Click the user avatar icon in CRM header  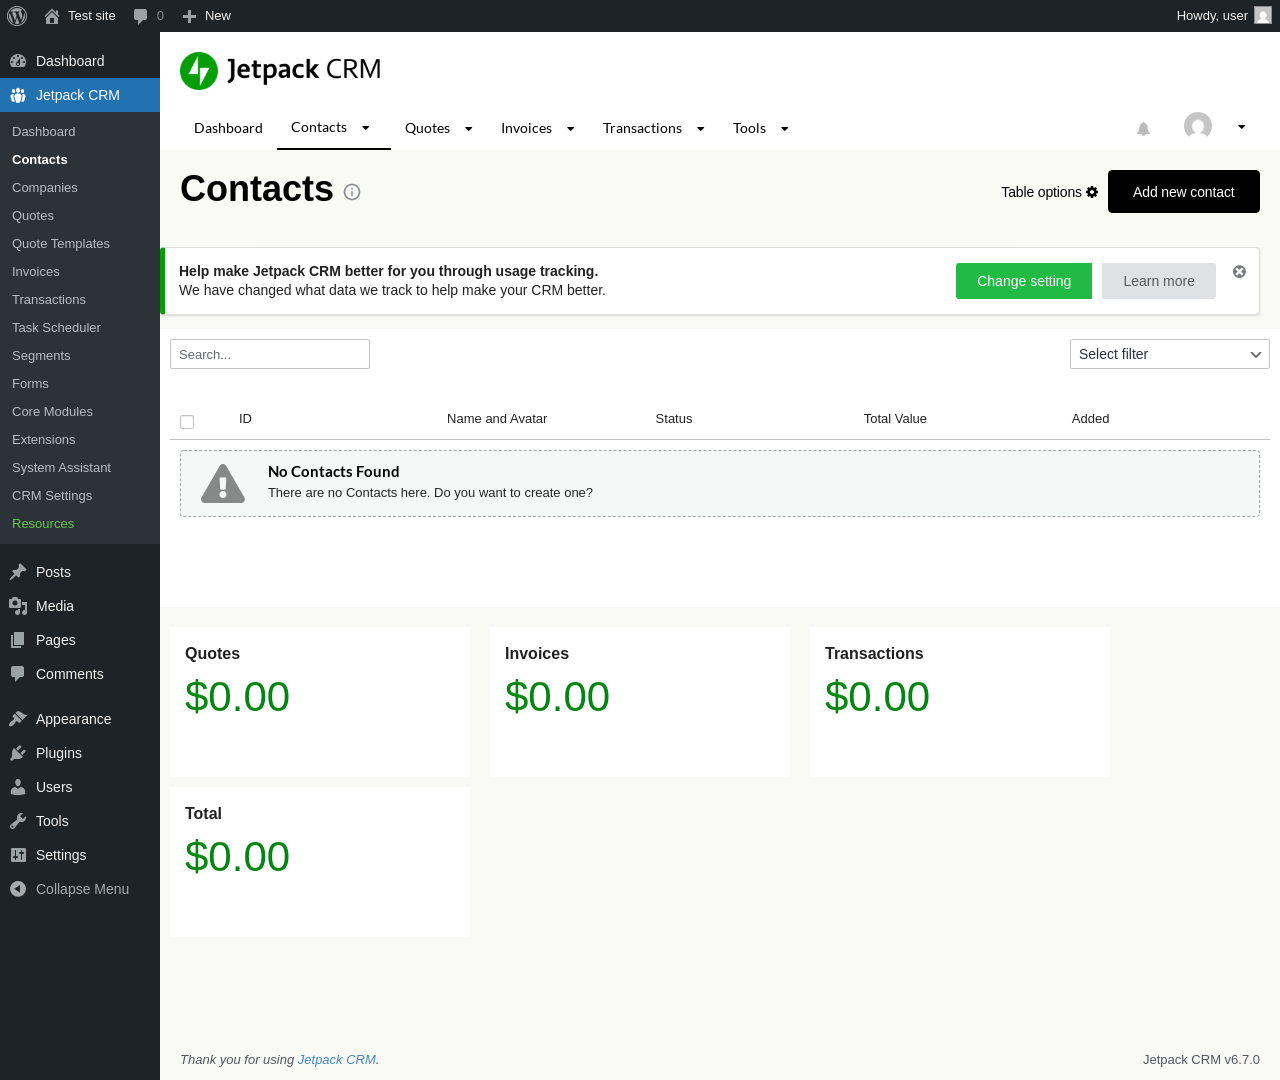click(1197, 126)
